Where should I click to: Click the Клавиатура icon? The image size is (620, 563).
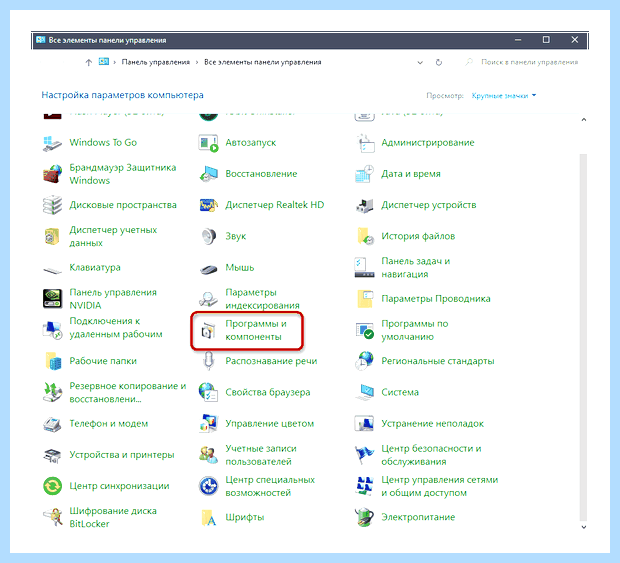point(52,269)
